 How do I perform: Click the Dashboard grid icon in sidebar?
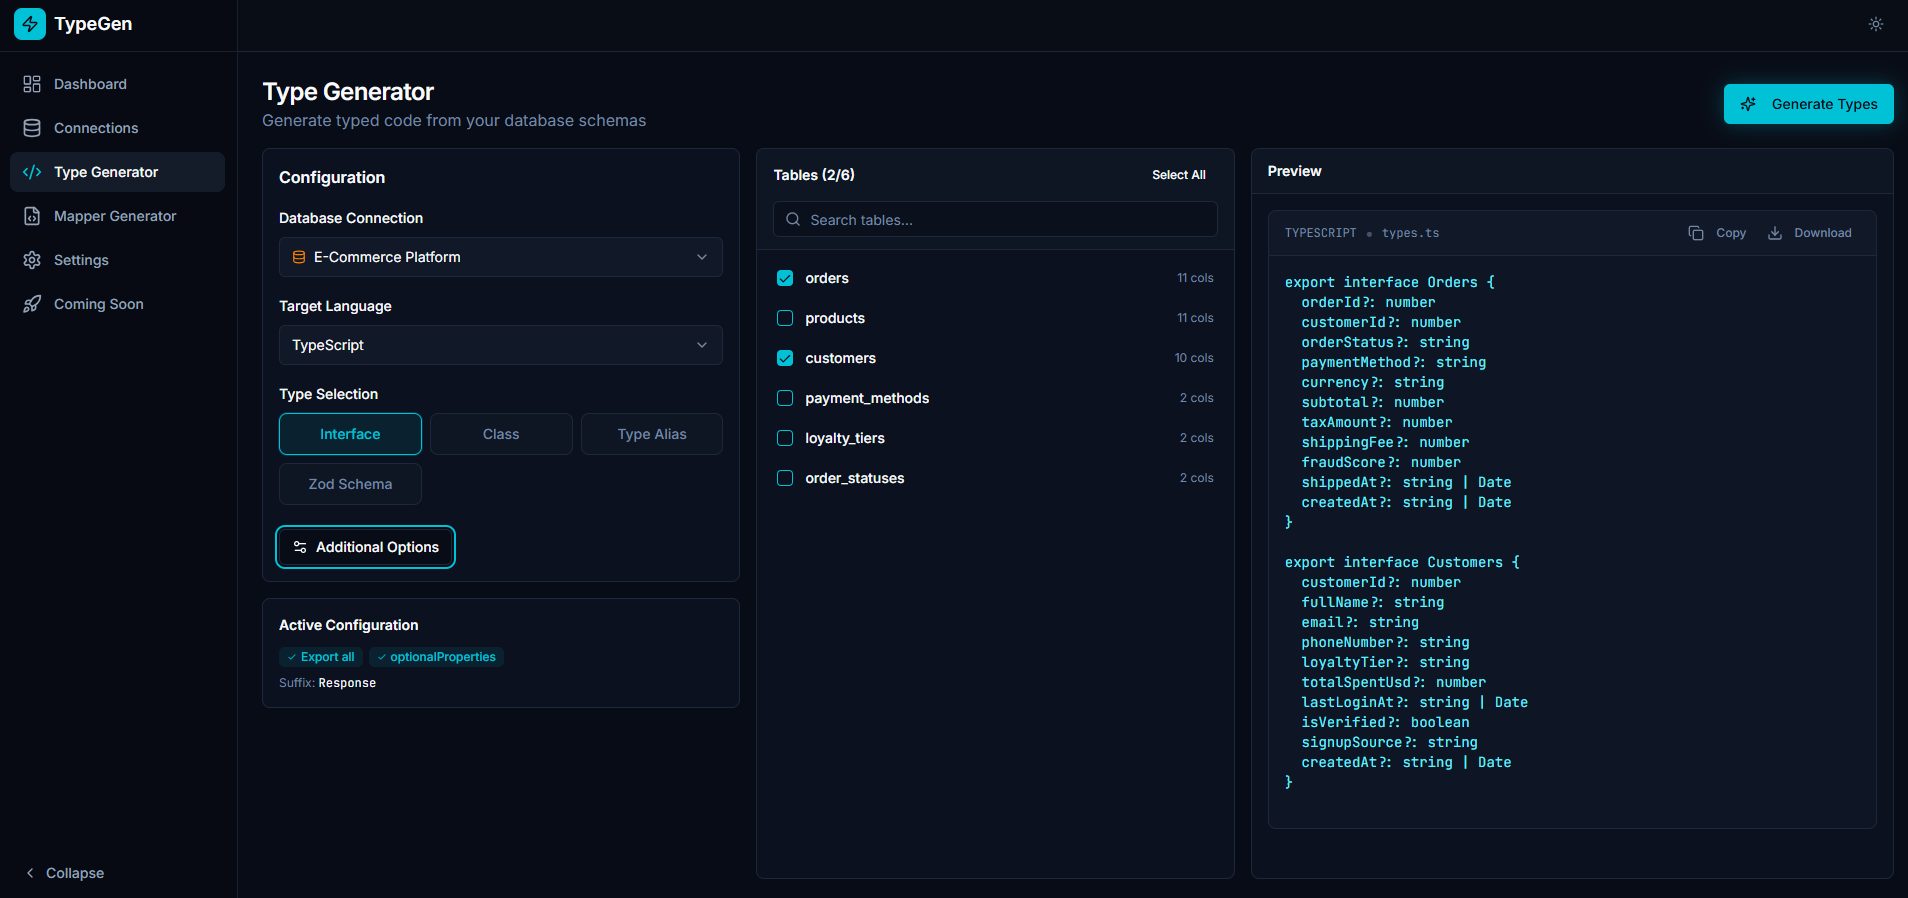pyautogui.click(x=32, y=84)
